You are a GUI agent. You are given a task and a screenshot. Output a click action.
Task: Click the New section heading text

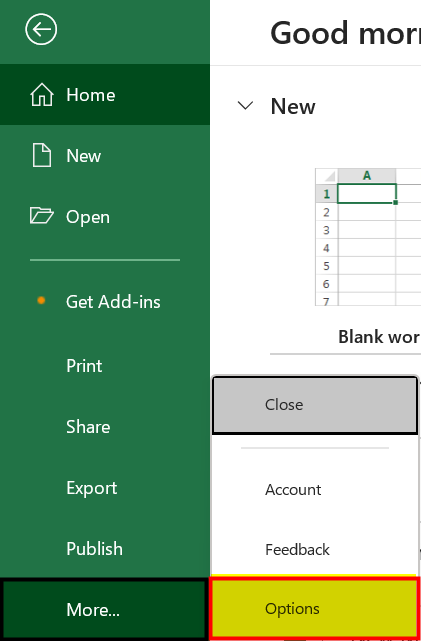293,106
